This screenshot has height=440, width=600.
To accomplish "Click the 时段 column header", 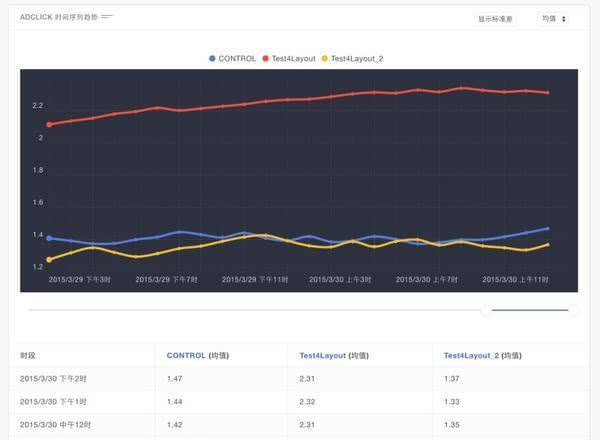I will pos(28,355).
